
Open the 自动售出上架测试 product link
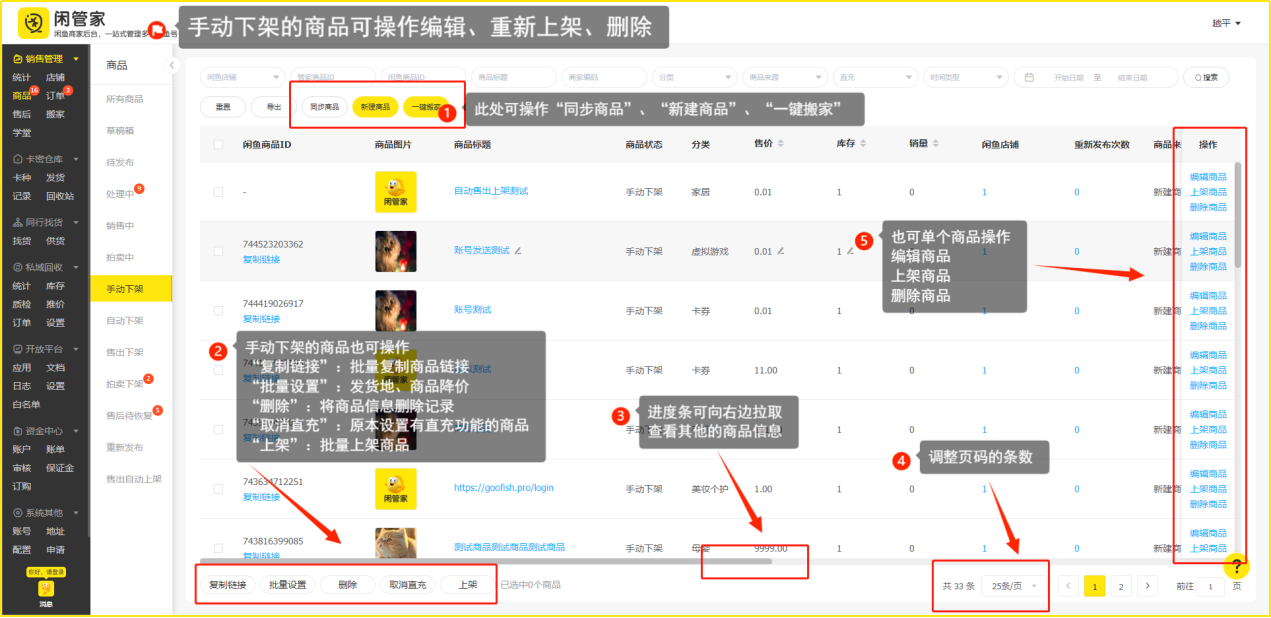pyautogui.click(x=490, y=191)
